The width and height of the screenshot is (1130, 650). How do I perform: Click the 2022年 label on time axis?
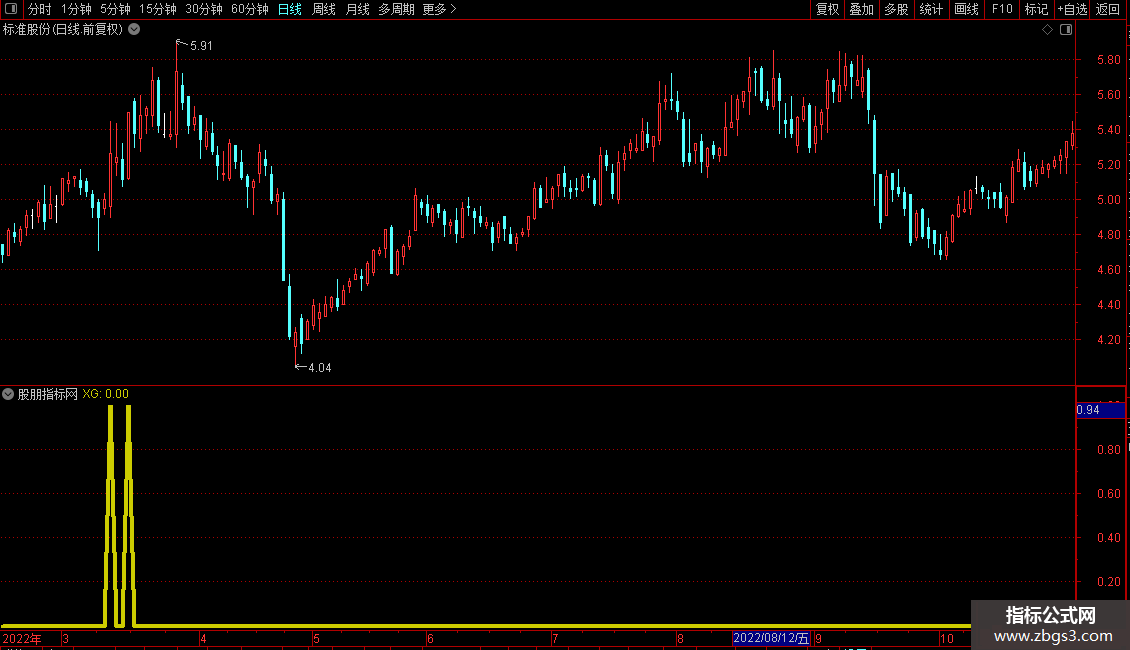(22, 638)
